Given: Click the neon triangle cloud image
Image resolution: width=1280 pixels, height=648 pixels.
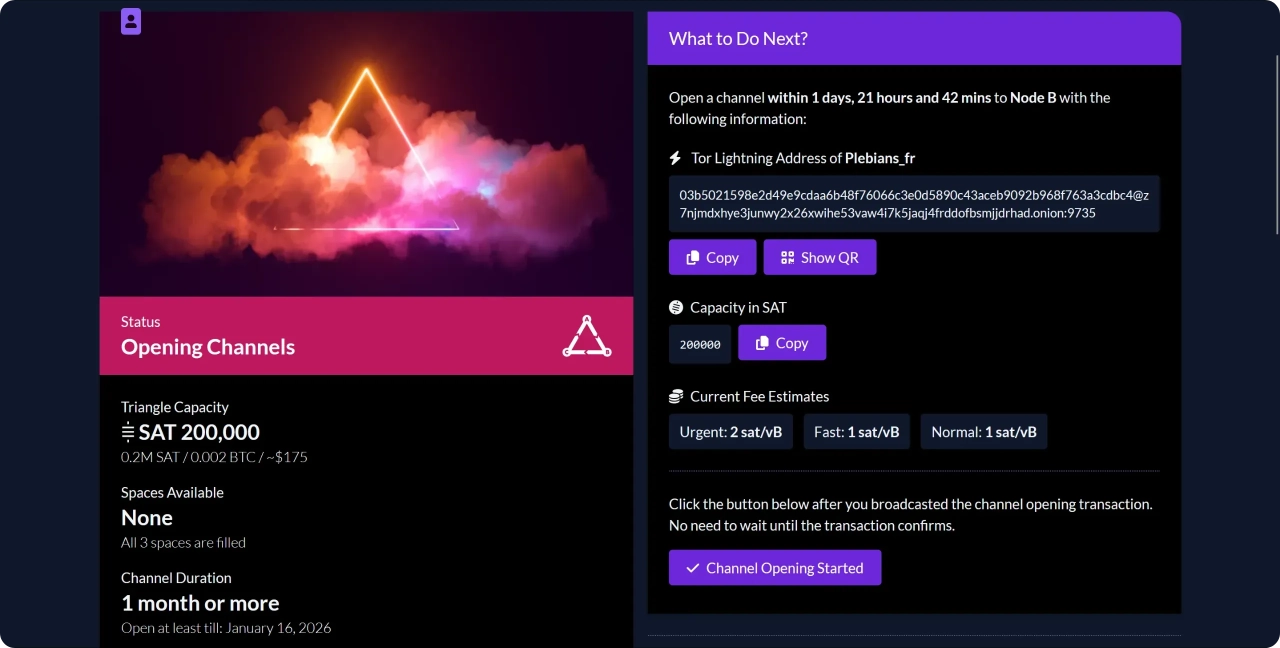Looking at the screenshot, I should (366, 155).
